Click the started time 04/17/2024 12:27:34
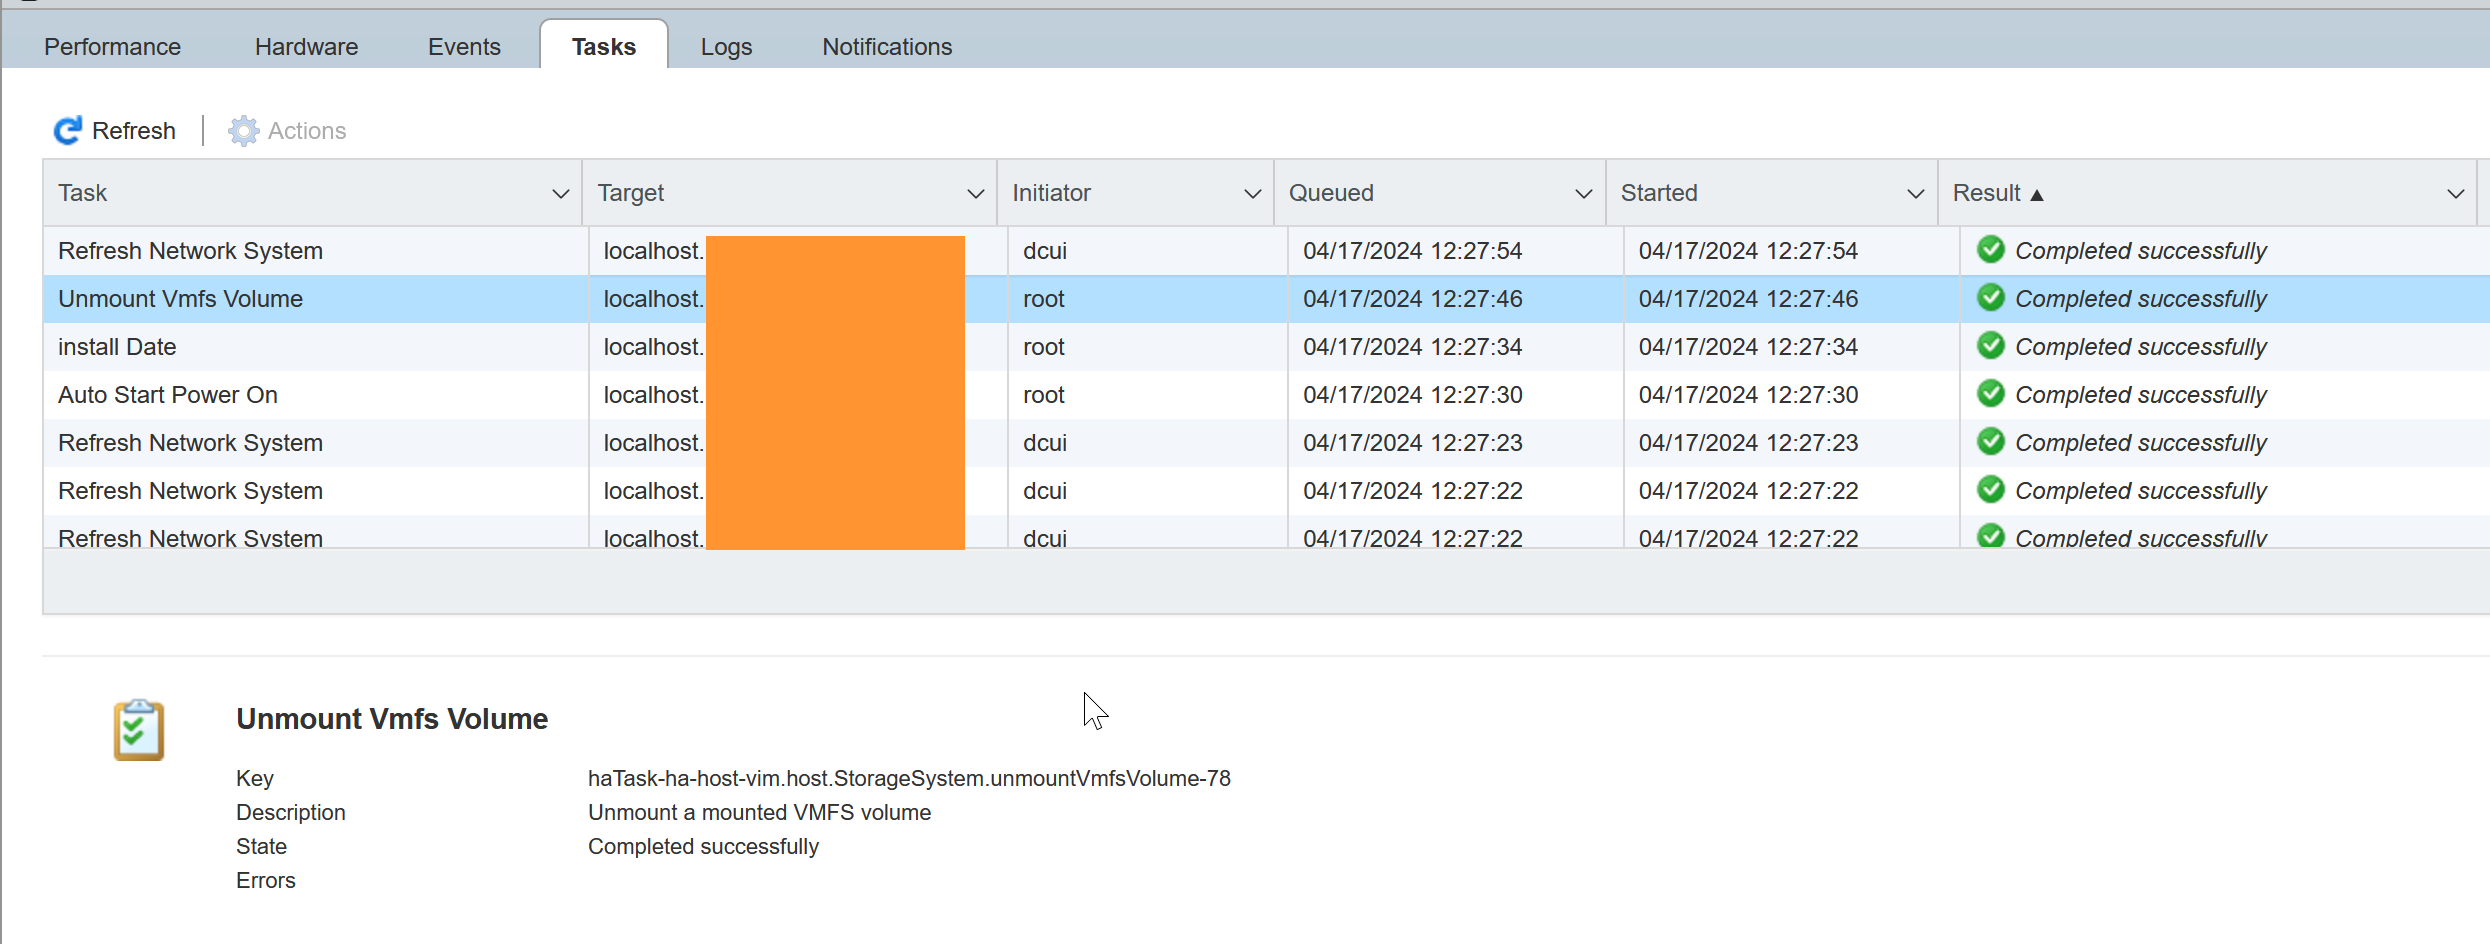 tap(1748, 347)
